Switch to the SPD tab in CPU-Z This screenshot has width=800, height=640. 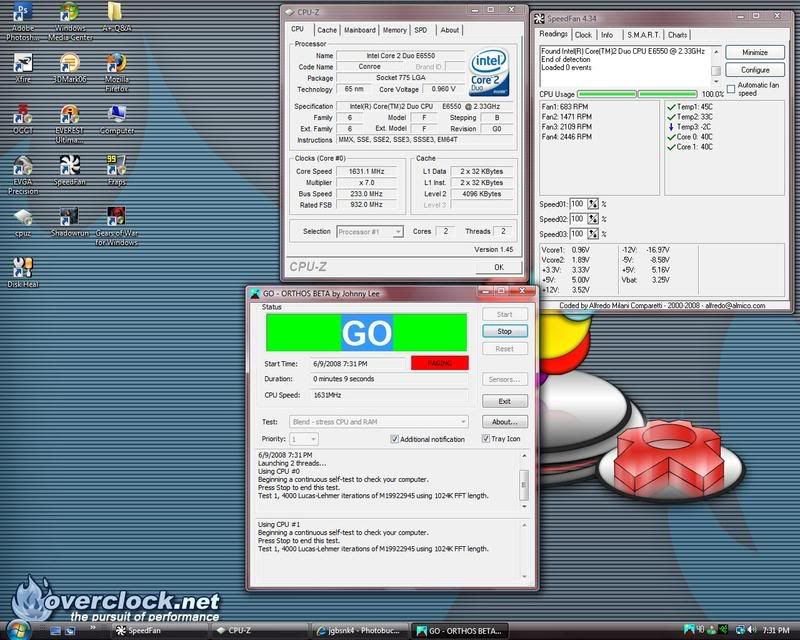point(421,30)
